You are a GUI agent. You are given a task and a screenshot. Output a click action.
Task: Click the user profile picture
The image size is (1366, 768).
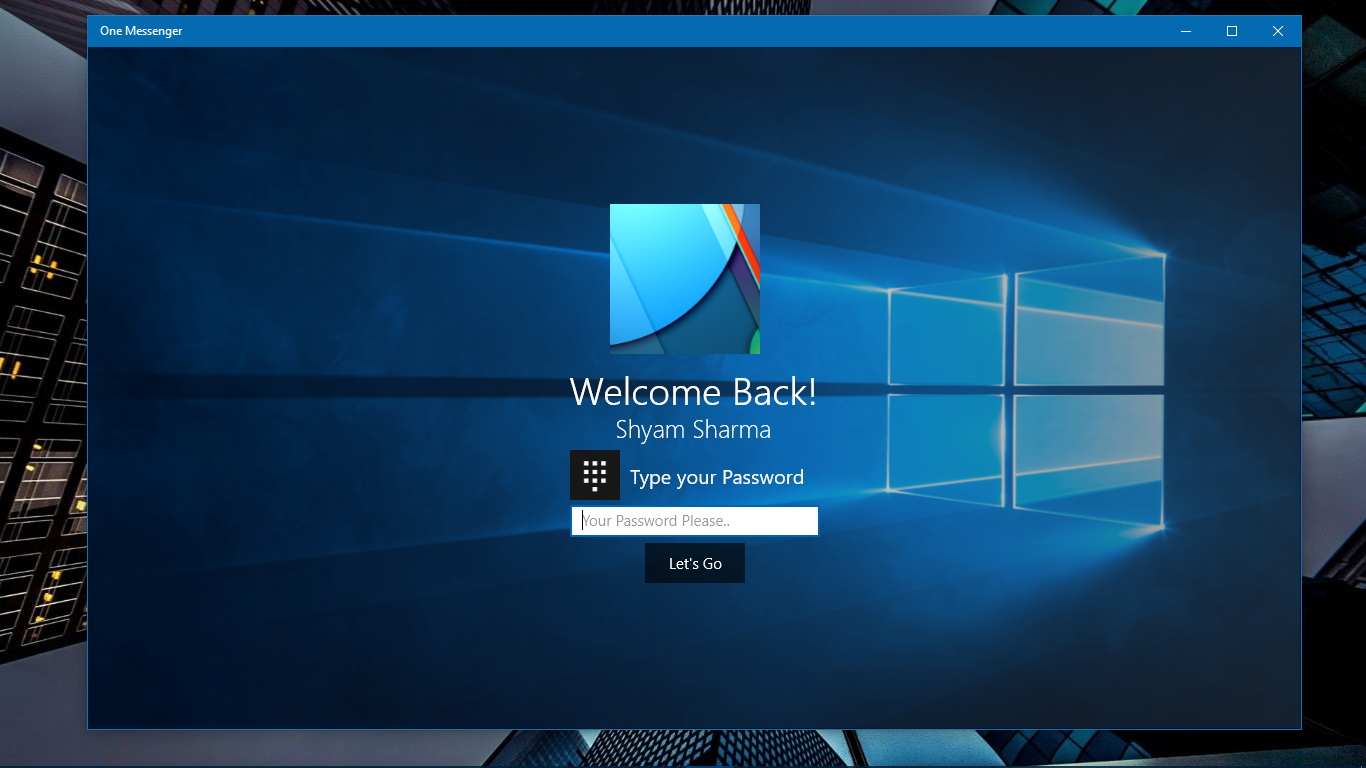(685, 279)
